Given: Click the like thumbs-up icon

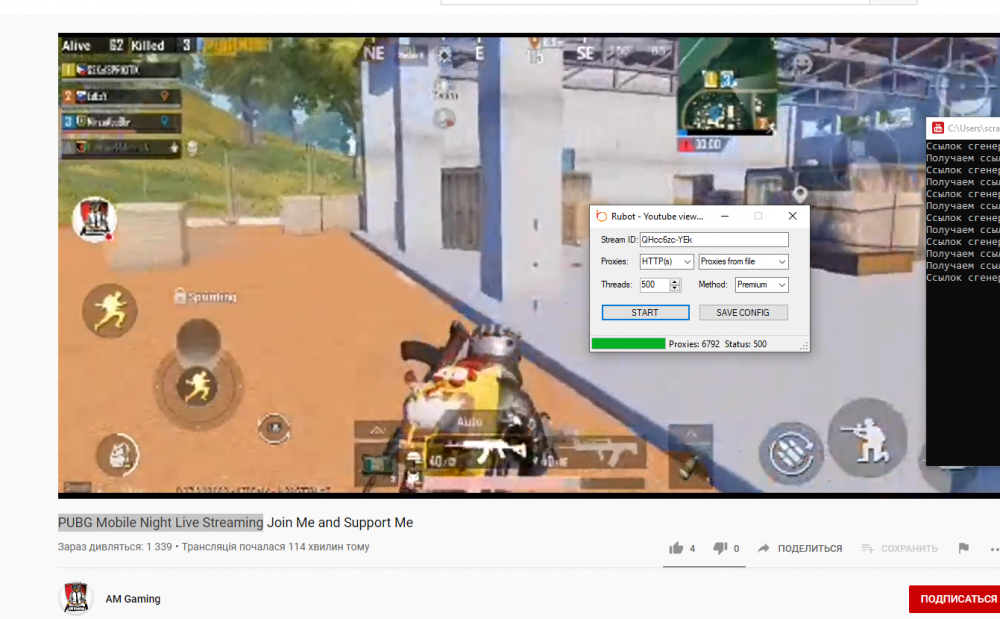Looking at the screenshot, I should [x=677, y=548].
